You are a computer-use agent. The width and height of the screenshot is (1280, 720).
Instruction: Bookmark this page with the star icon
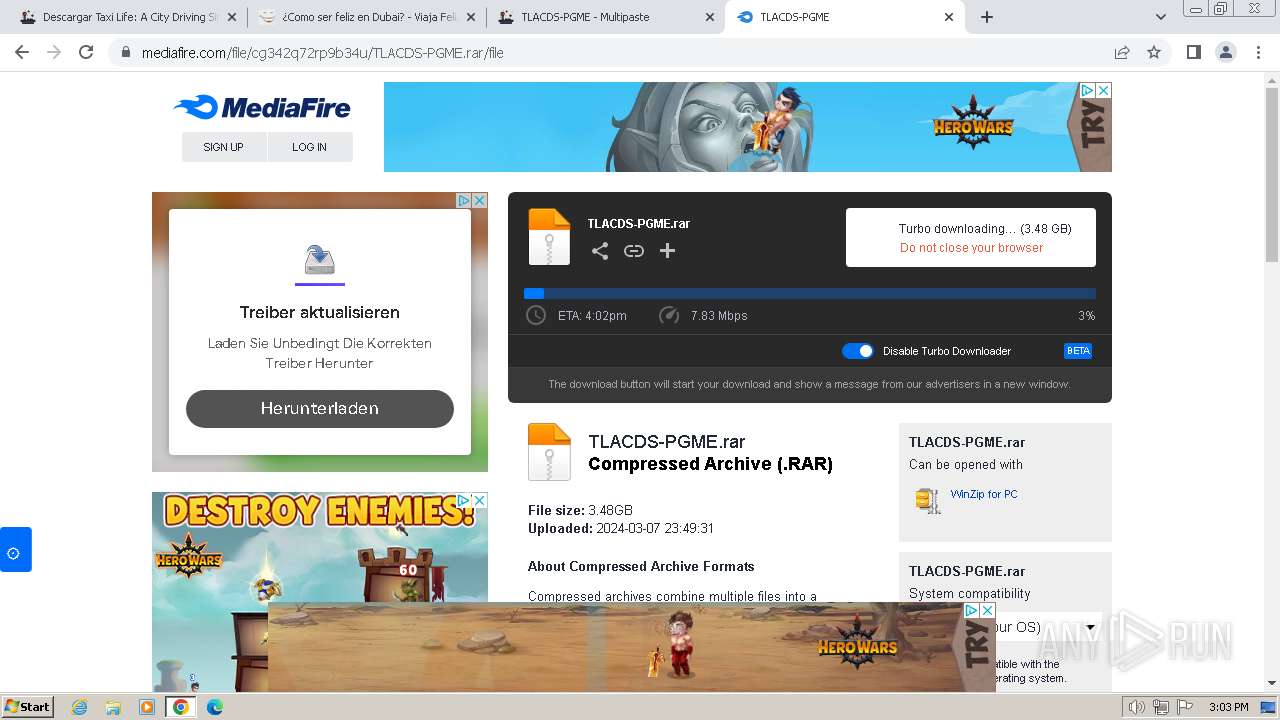point(1154,52)
